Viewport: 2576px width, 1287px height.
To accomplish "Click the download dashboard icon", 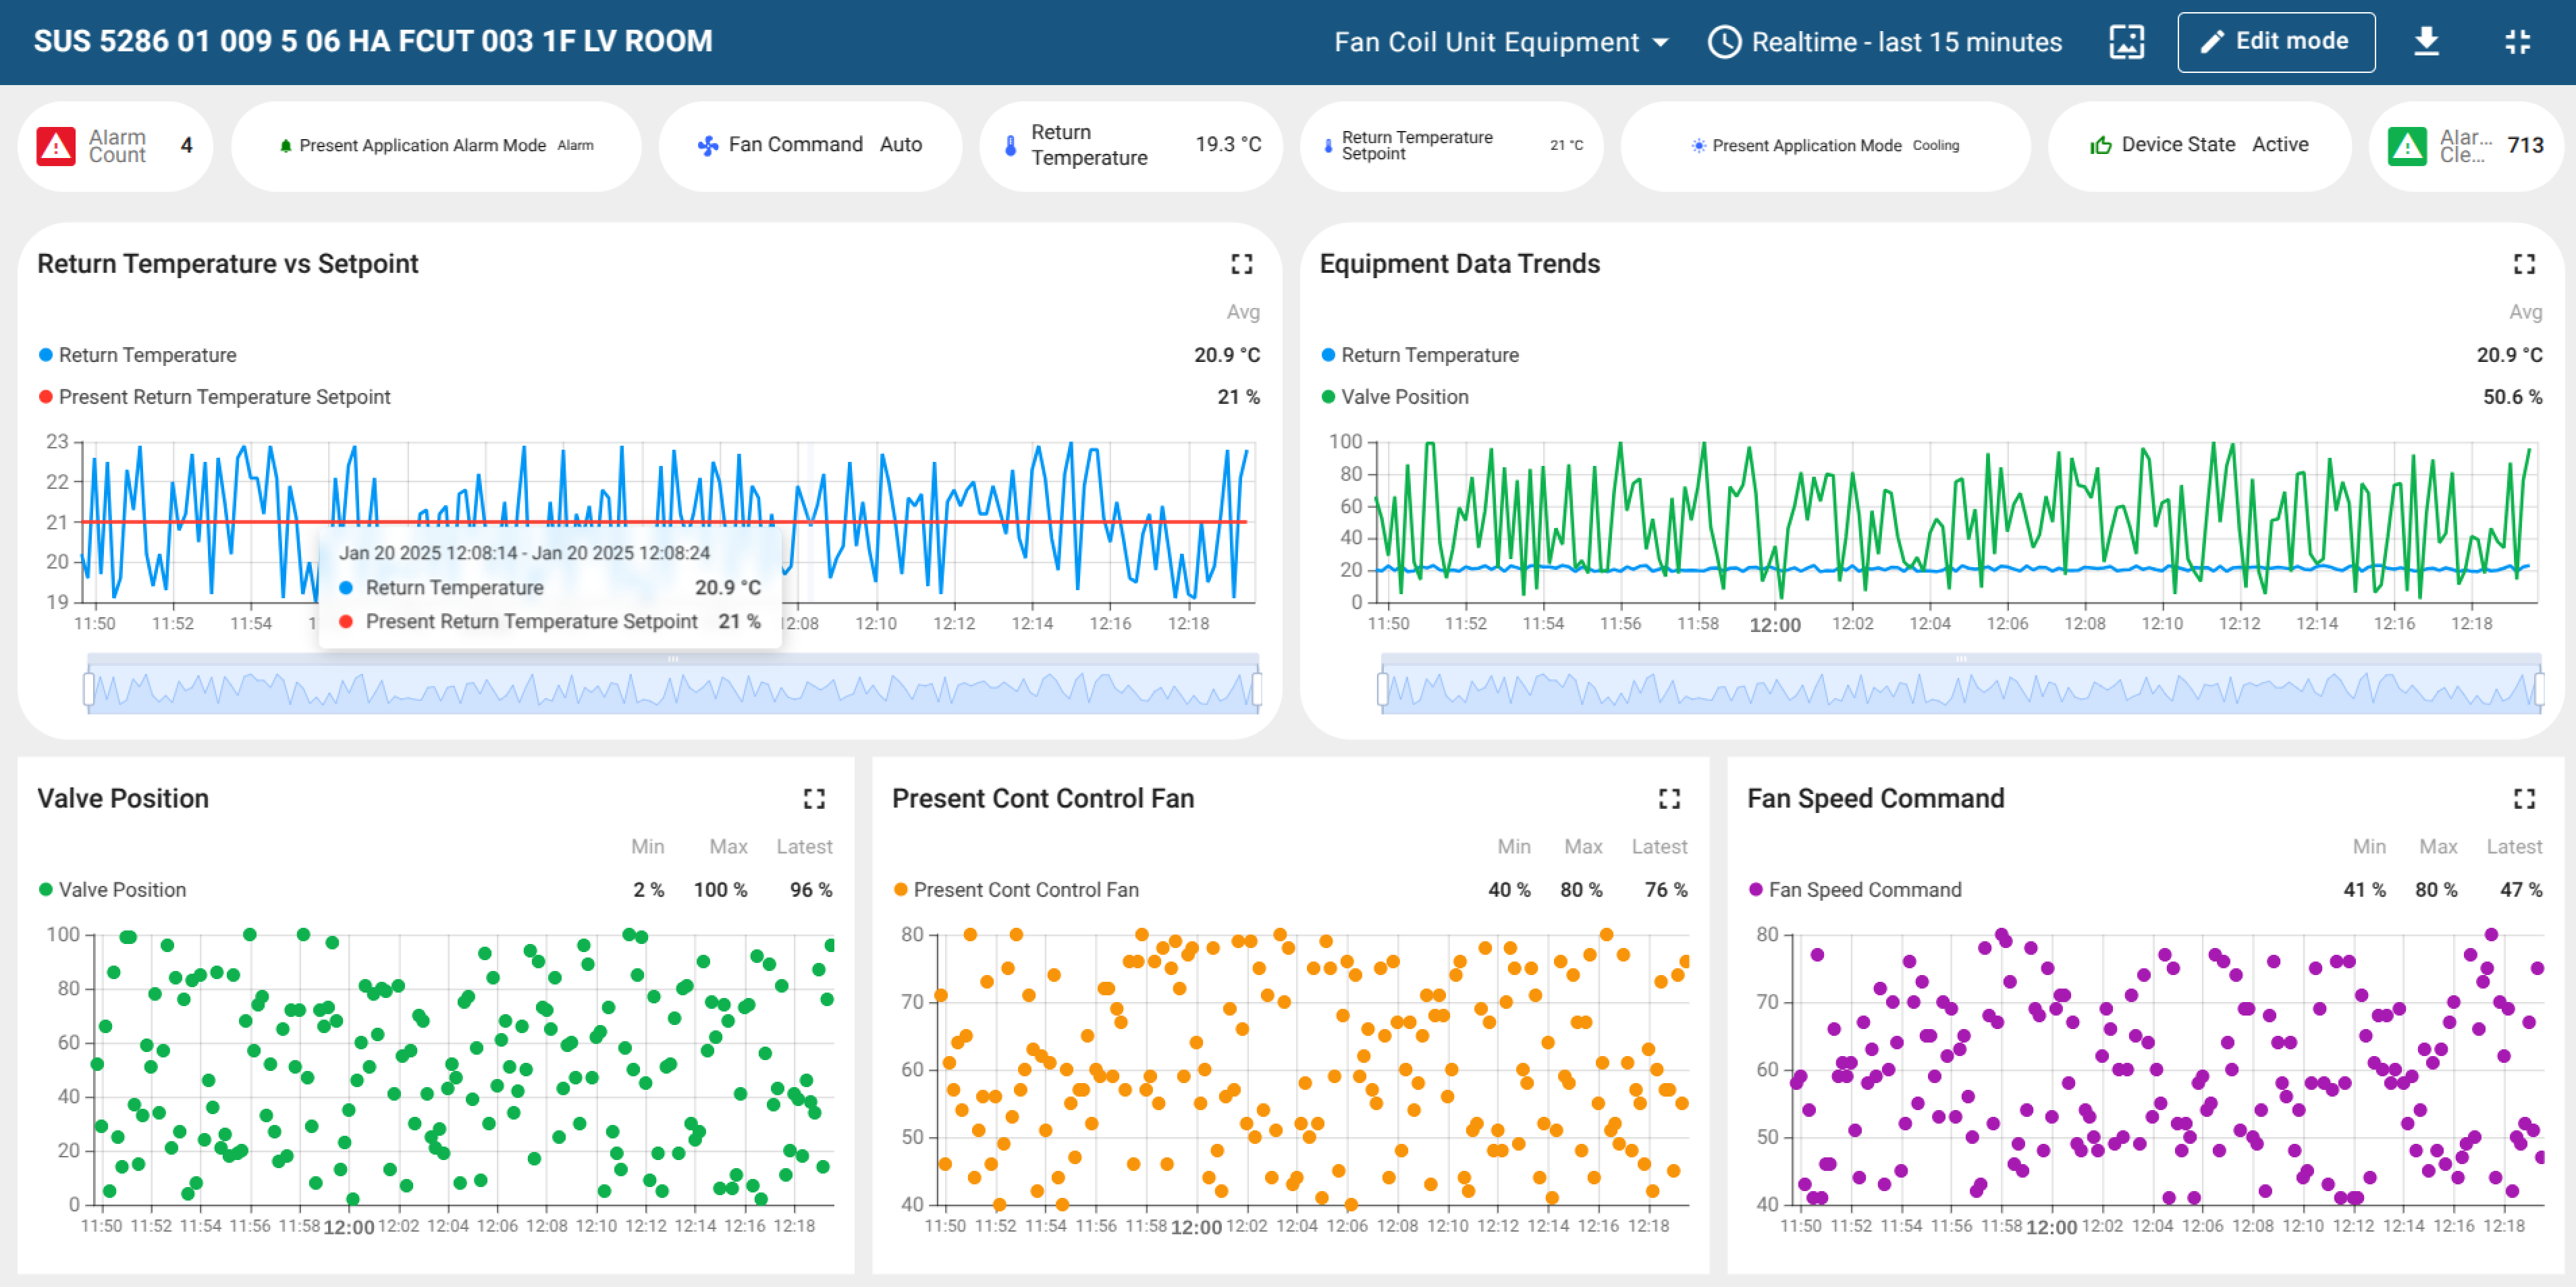I will [x=2426, y=42].
